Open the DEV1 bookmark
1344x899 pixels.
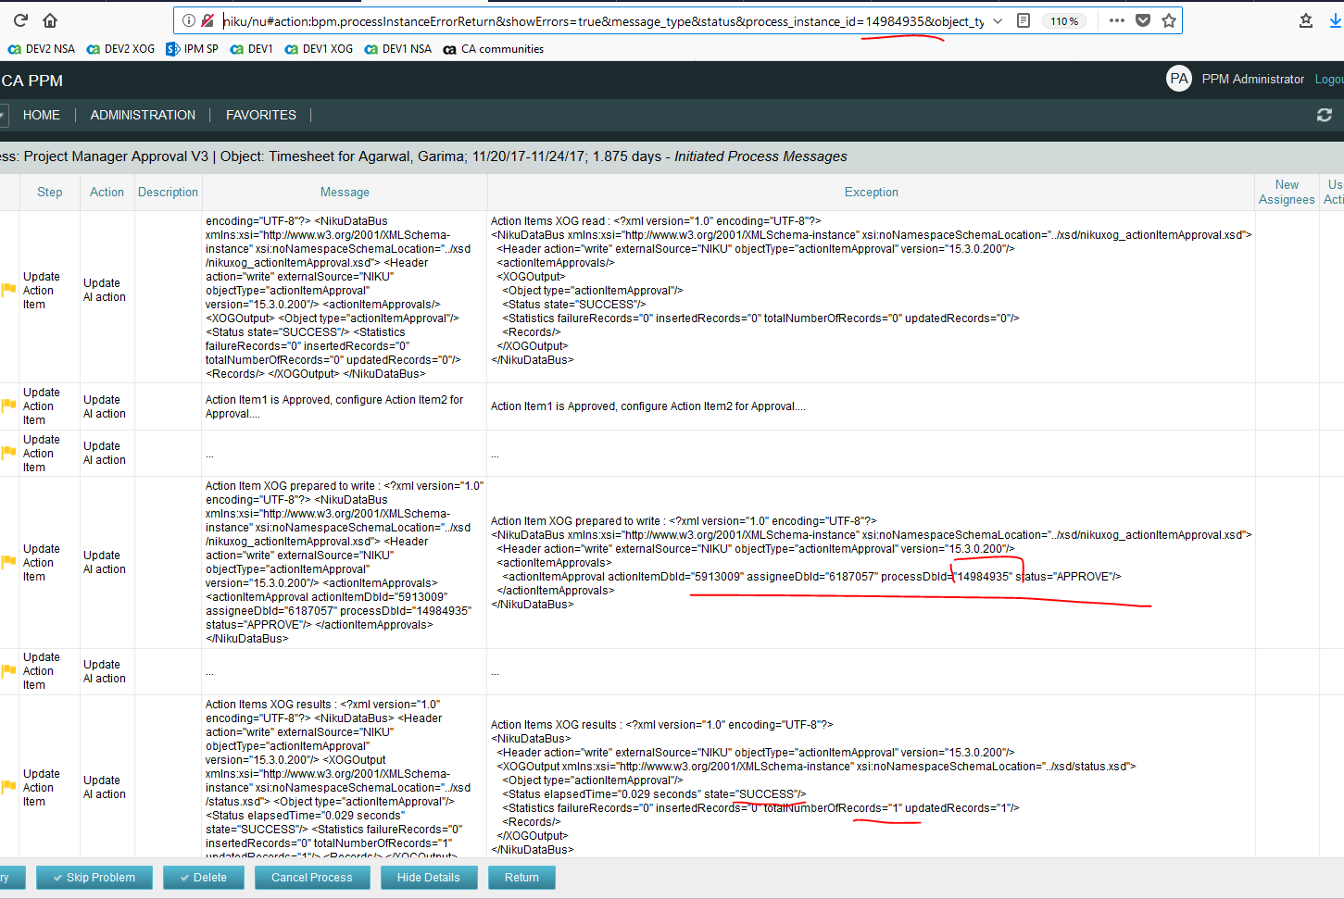(252, 49)
